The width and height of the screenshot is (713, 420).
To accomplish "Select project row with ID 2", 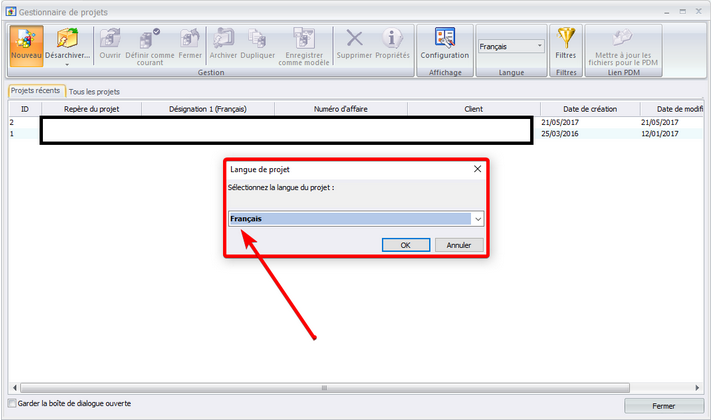I will (x=356, y=122).
